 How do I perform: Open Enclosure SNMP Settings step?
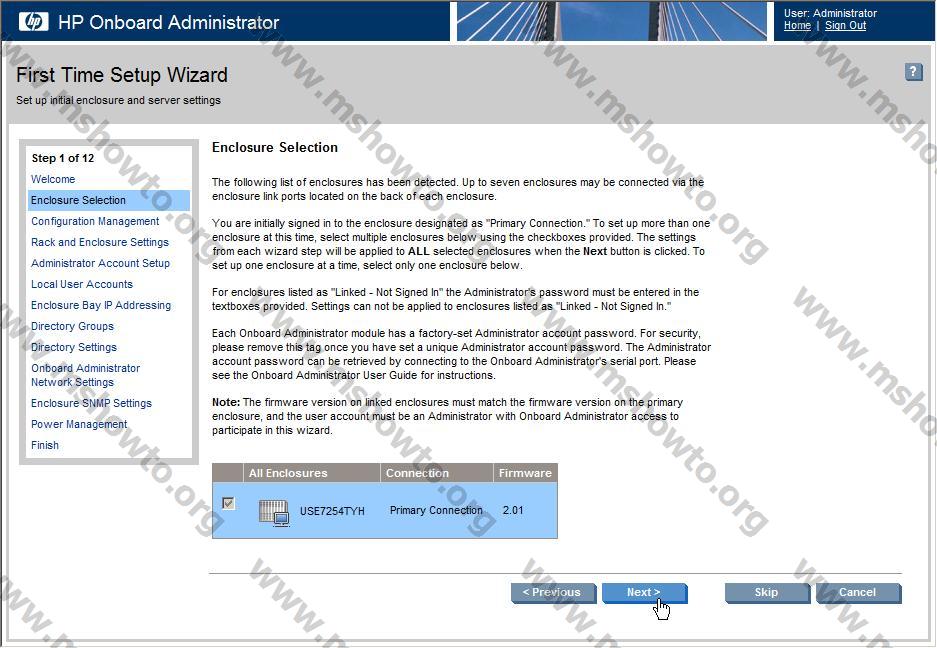tap(91, 403)
